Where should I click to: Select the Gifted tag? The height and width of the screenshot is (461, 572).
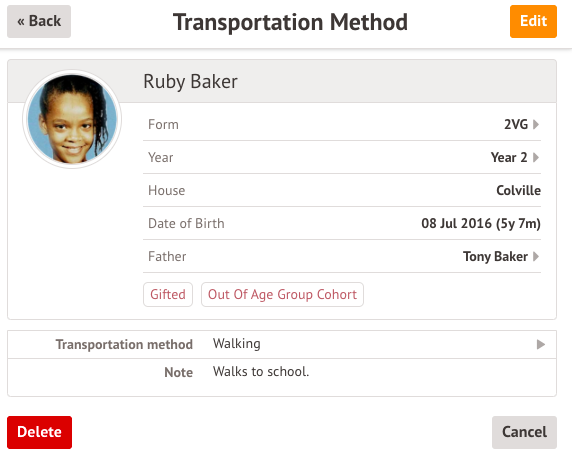(168, 294)
